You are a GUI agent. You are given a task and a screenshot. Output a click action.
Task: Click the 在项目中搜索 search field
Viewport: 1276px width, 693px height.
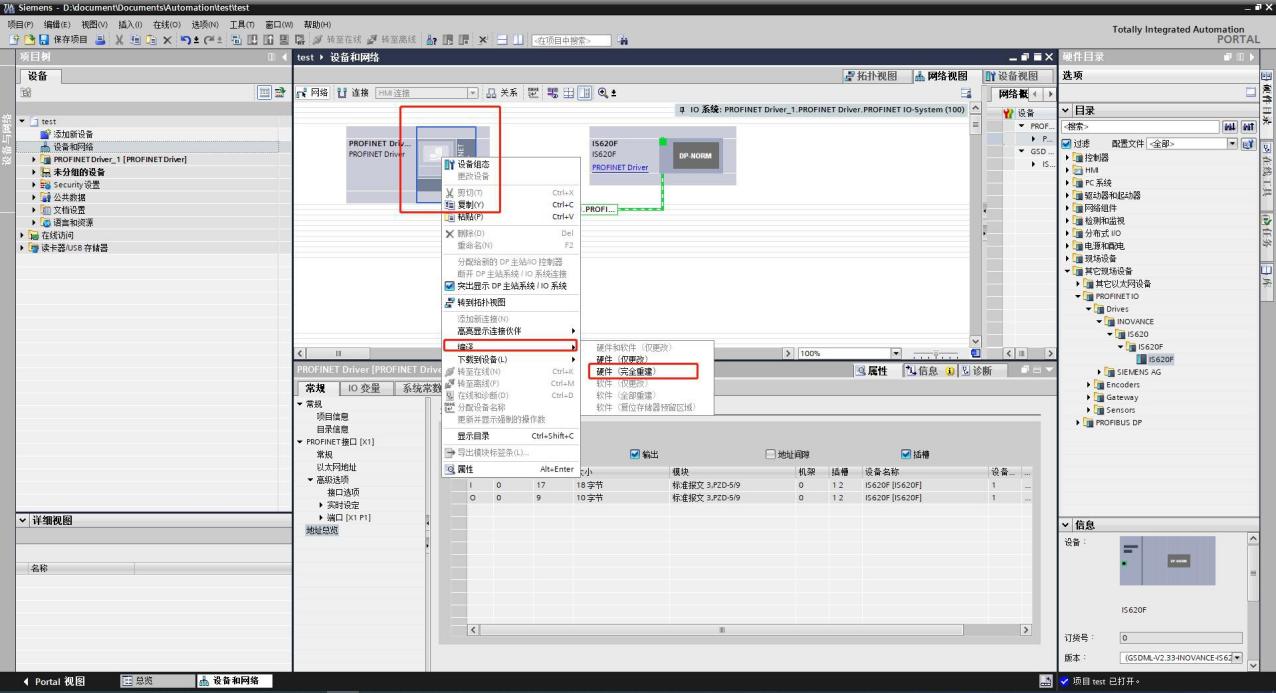(x=573, y=40)
